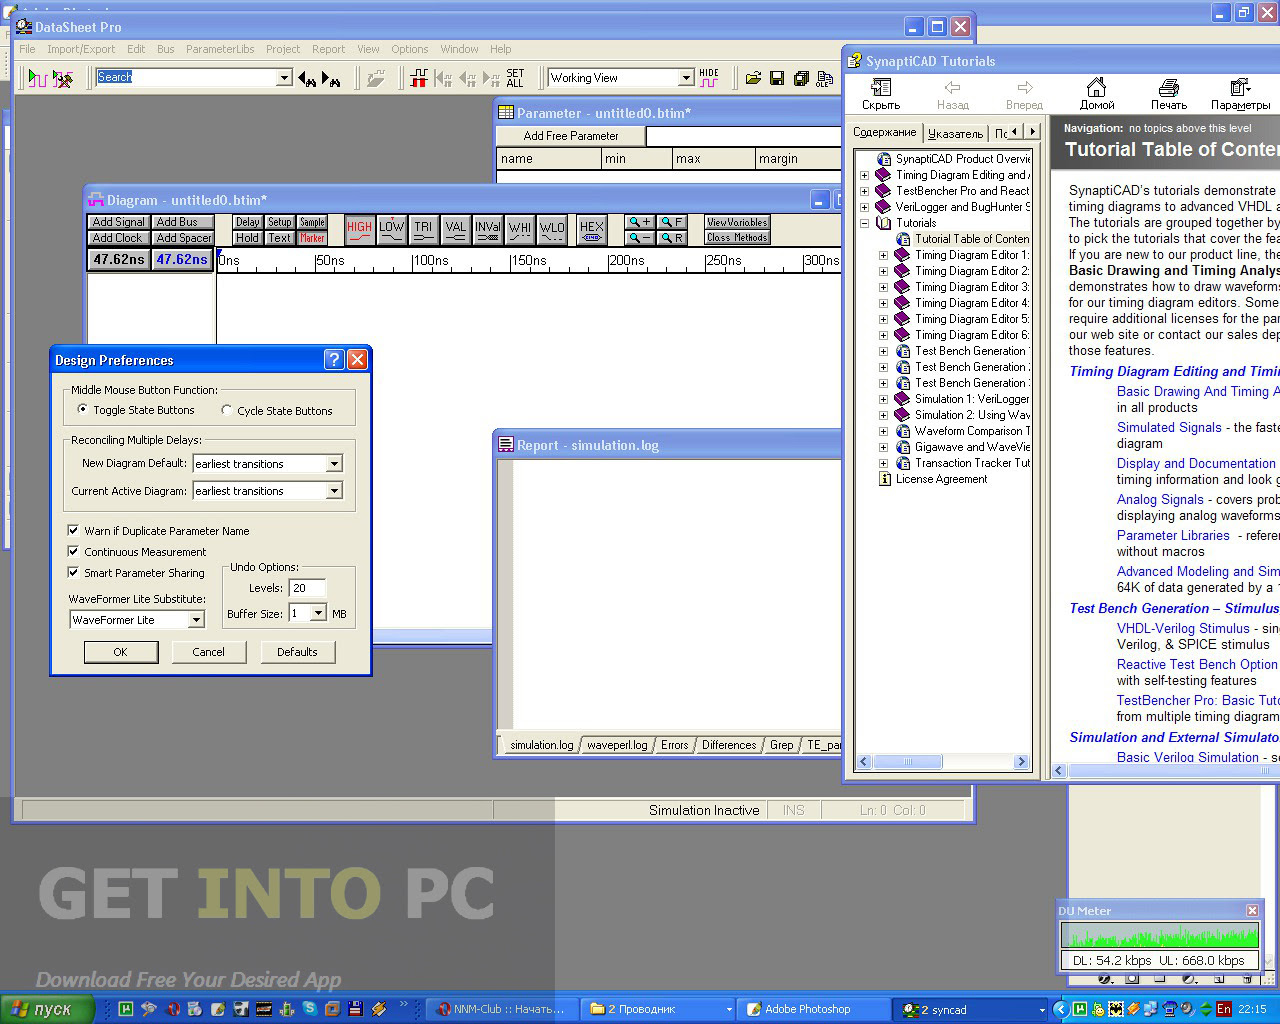Click the Add Free Parameter button

point(571,136)
